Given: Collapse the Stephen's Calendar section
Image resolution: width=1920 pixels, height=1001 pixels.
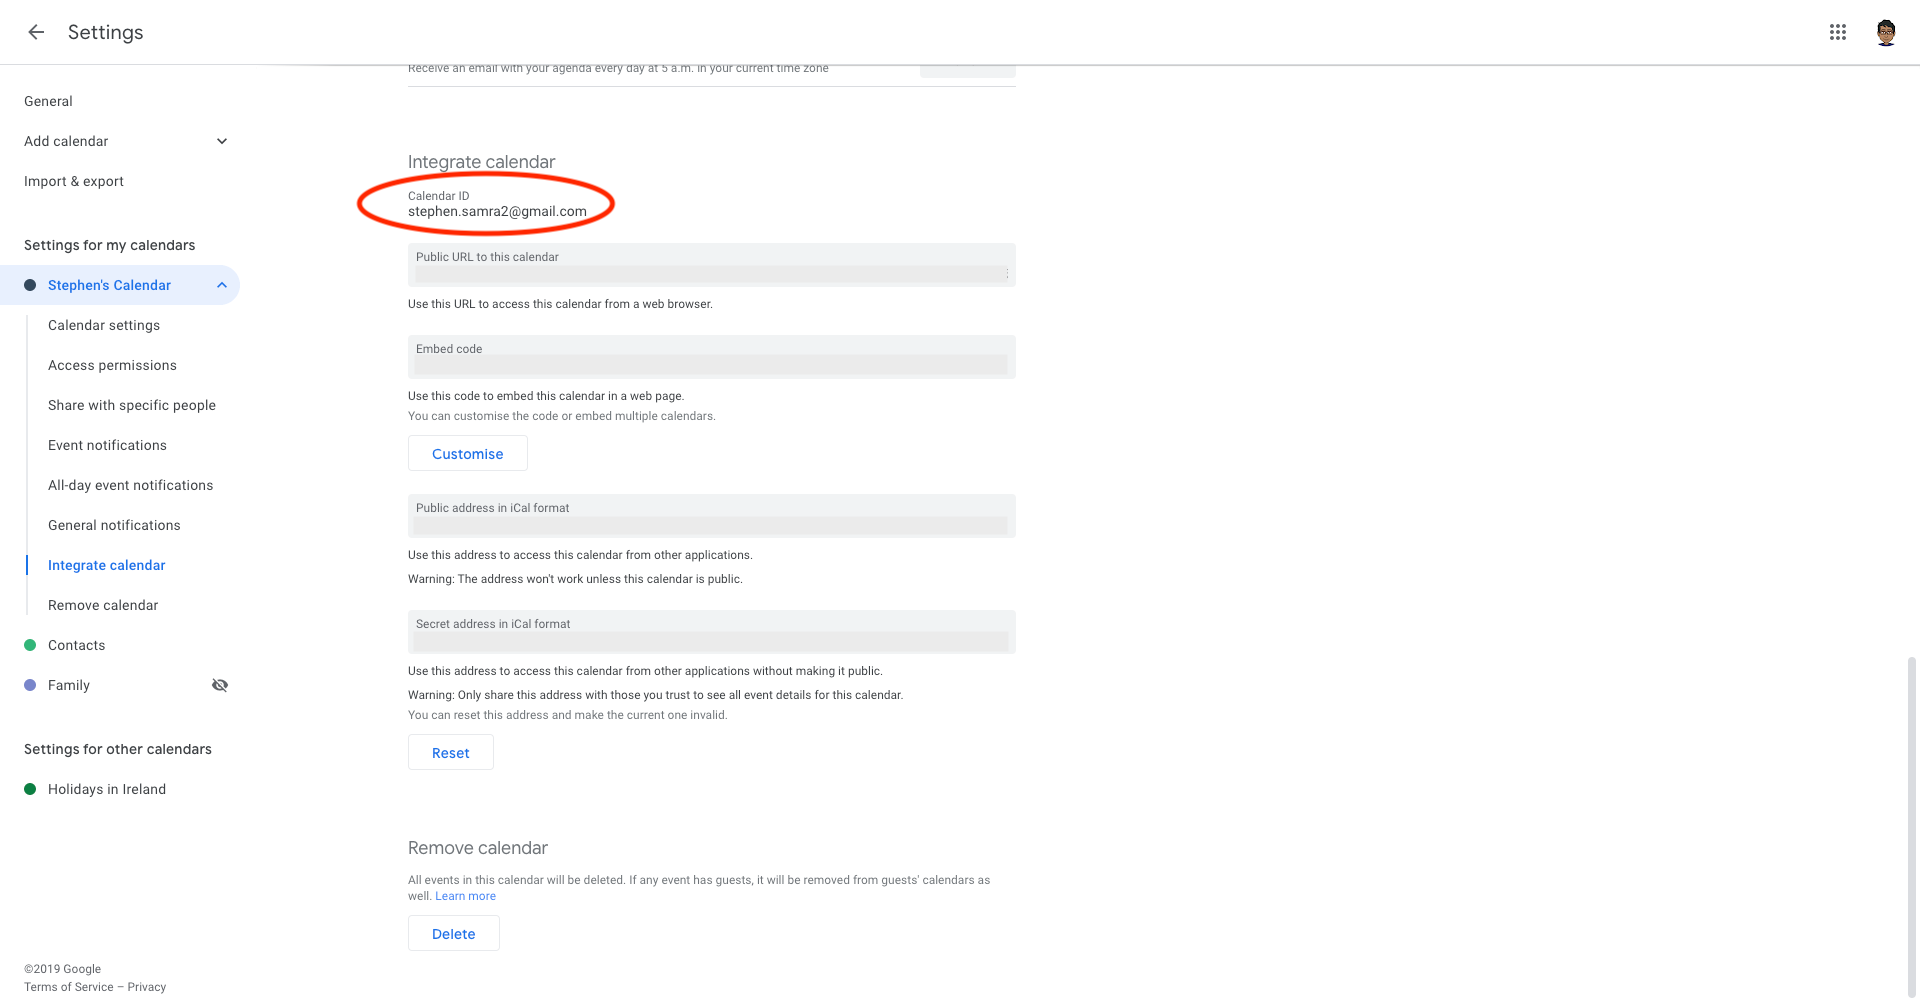Looking at the screenshot, I should click(222, 285).
